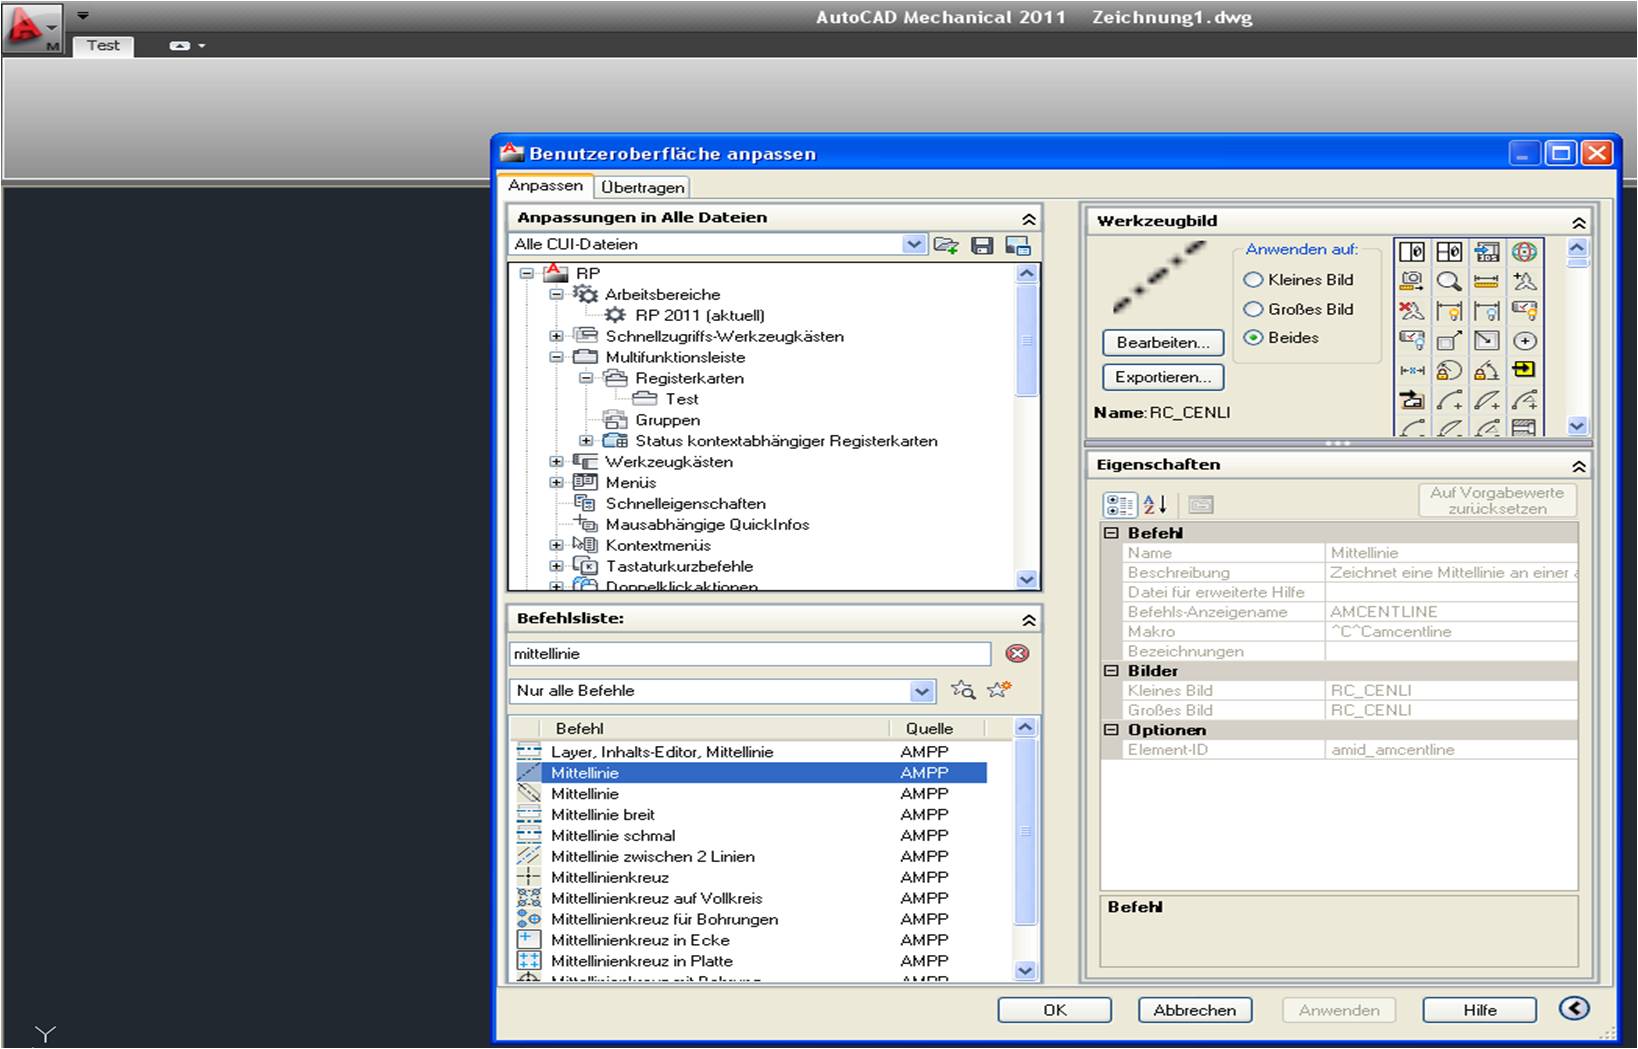
Task: Expand the Werkzeugkästen tree node
Action: click(556, 462)
